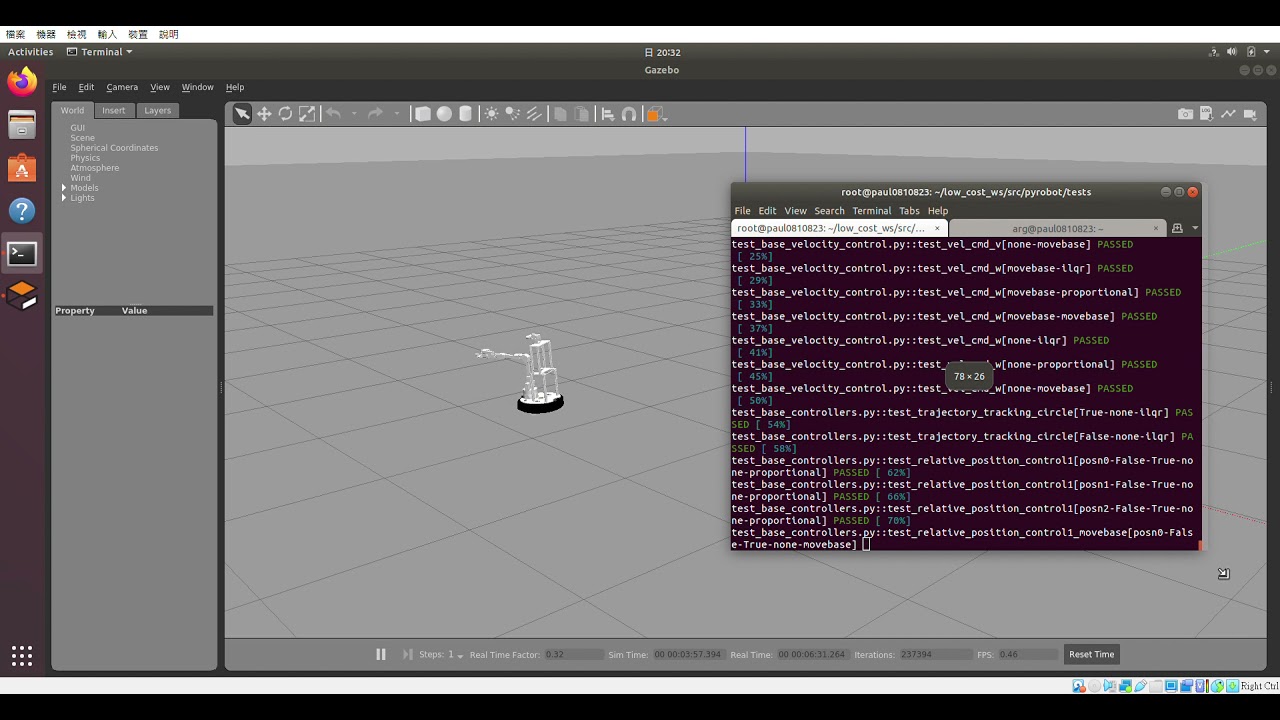The width and height of the screenshot is (1280, 720).
Task: Open Firefox from the Ubuntu dock
Action: coord(22,82)
